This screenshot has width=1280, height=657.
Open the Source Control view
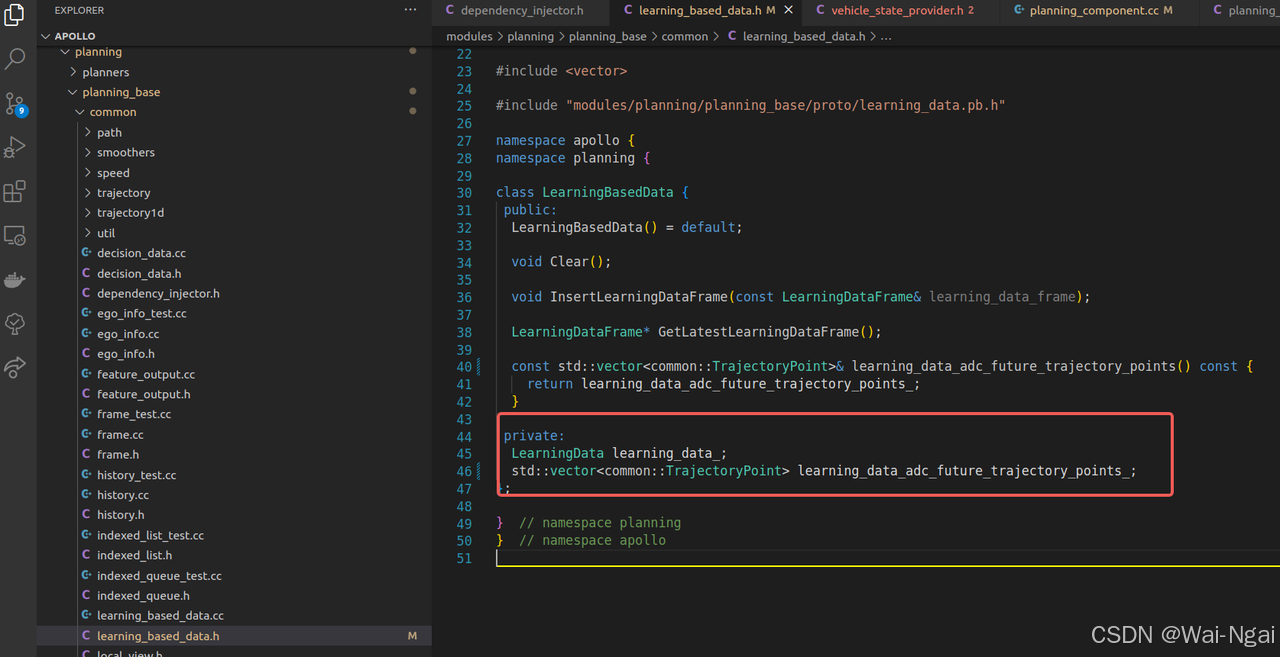[14, 103]
